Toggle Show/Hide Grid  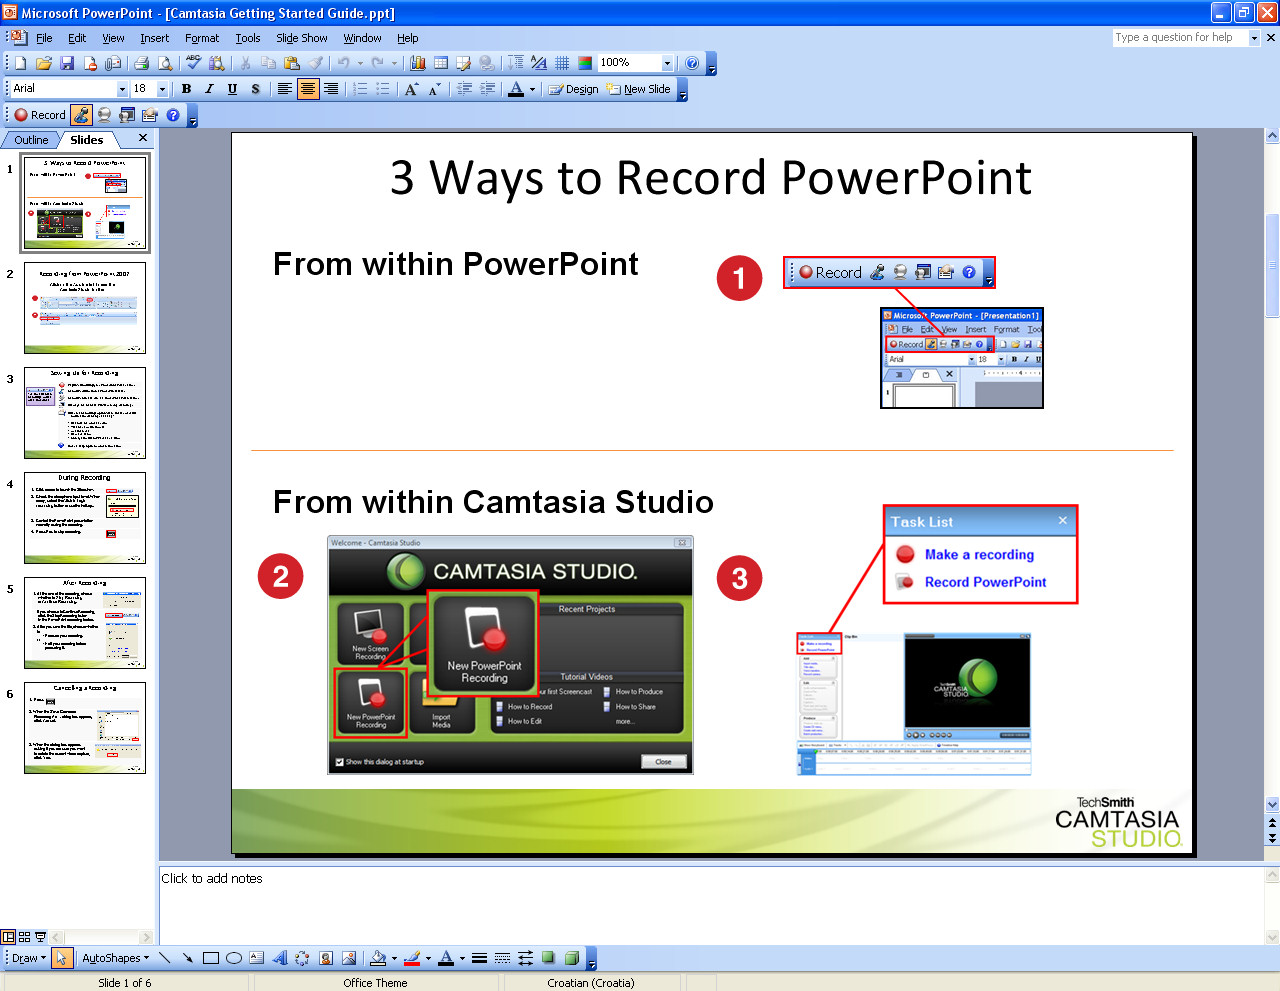coord(562,63)
